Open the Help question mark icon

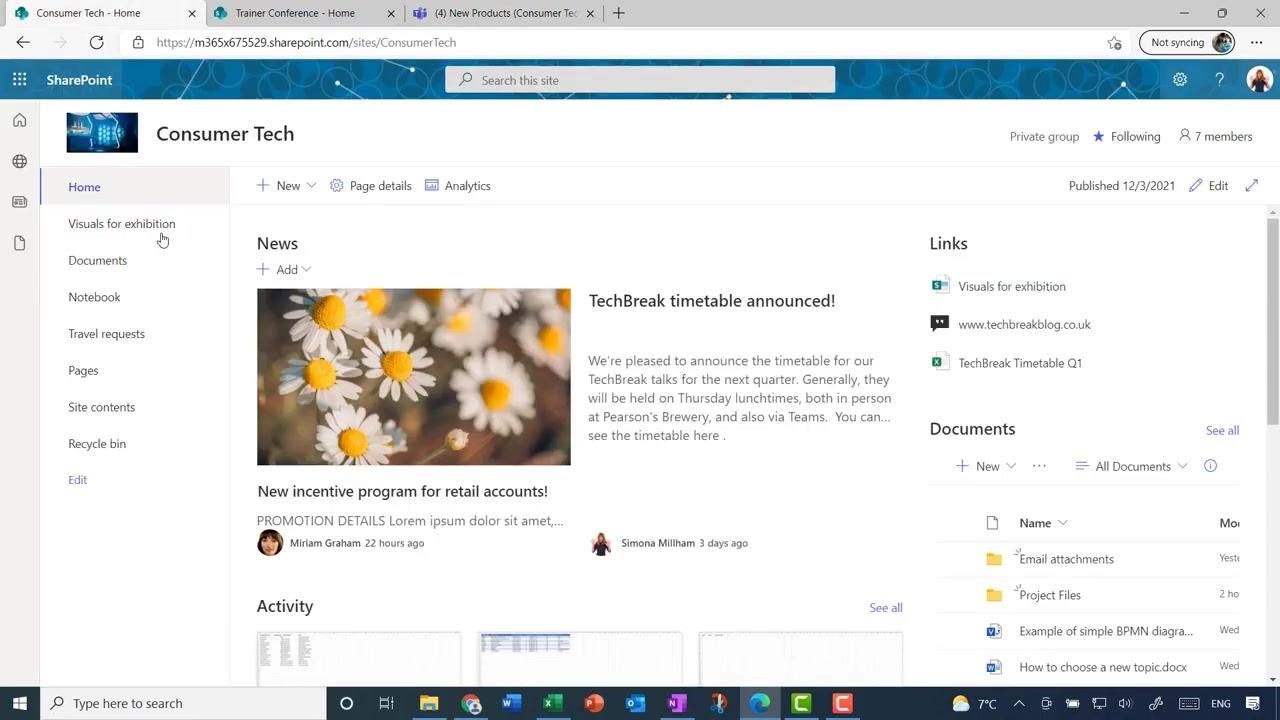[1219, 80]
